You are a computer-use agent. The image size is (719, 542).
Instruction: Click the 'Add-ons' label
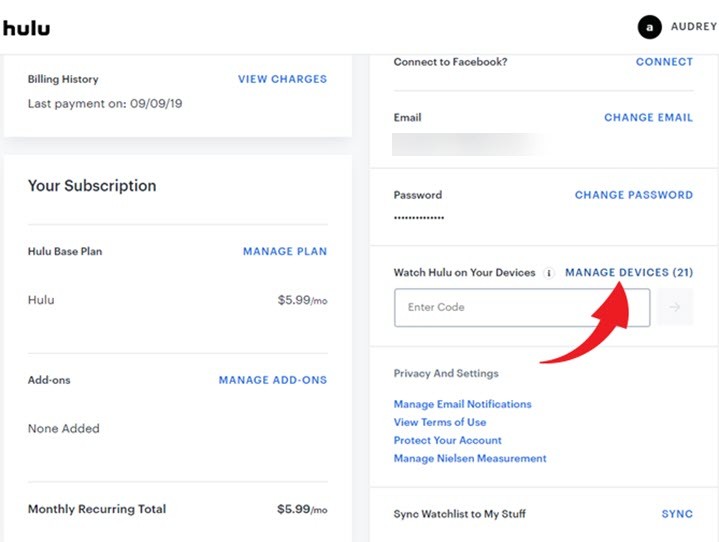click(x=49, y=380)
